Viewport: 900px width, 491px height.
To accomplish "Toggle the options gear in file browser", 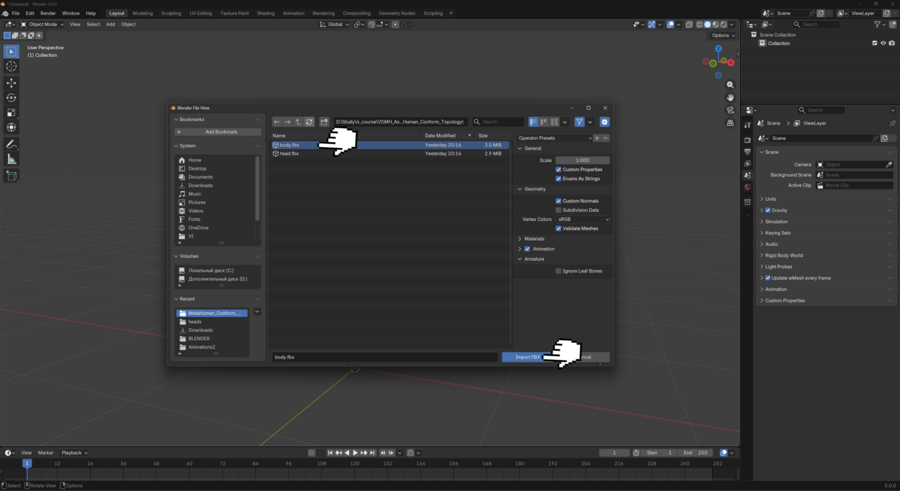I will (604, 122).
